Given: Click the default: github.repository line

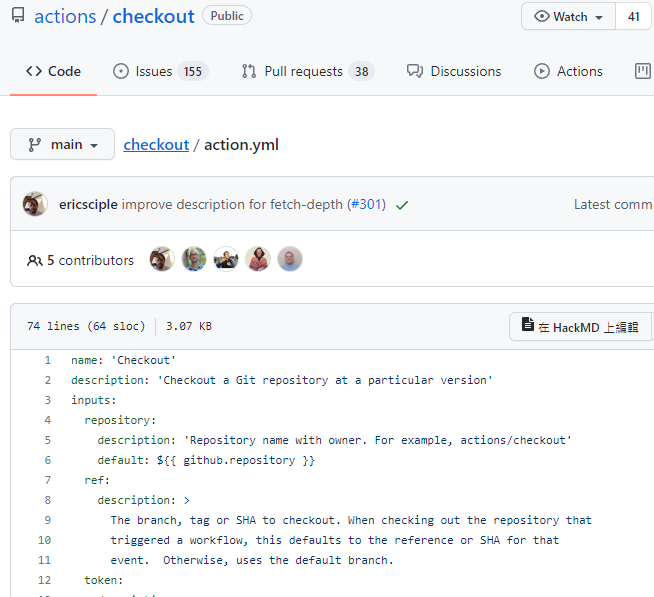Looking at the screenshot, I should click(x=206, y=460).
